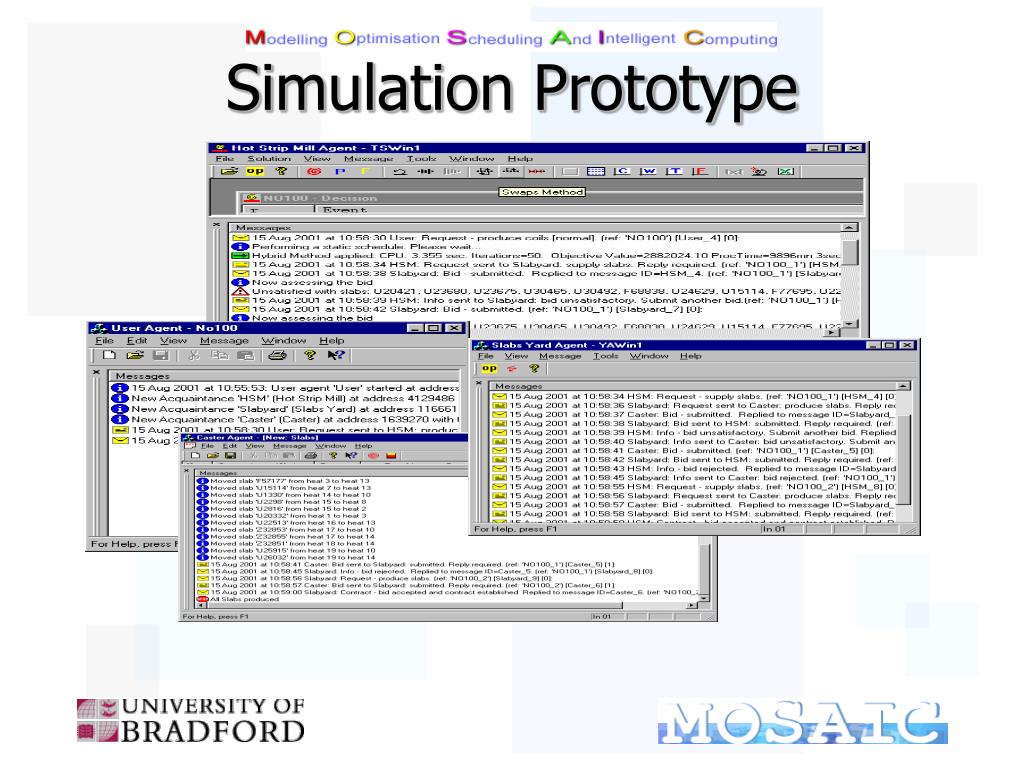Click Print icon in Caster Agent toolbar
1024x768 pixels.
pyautogui.click(x=311, y=455)
